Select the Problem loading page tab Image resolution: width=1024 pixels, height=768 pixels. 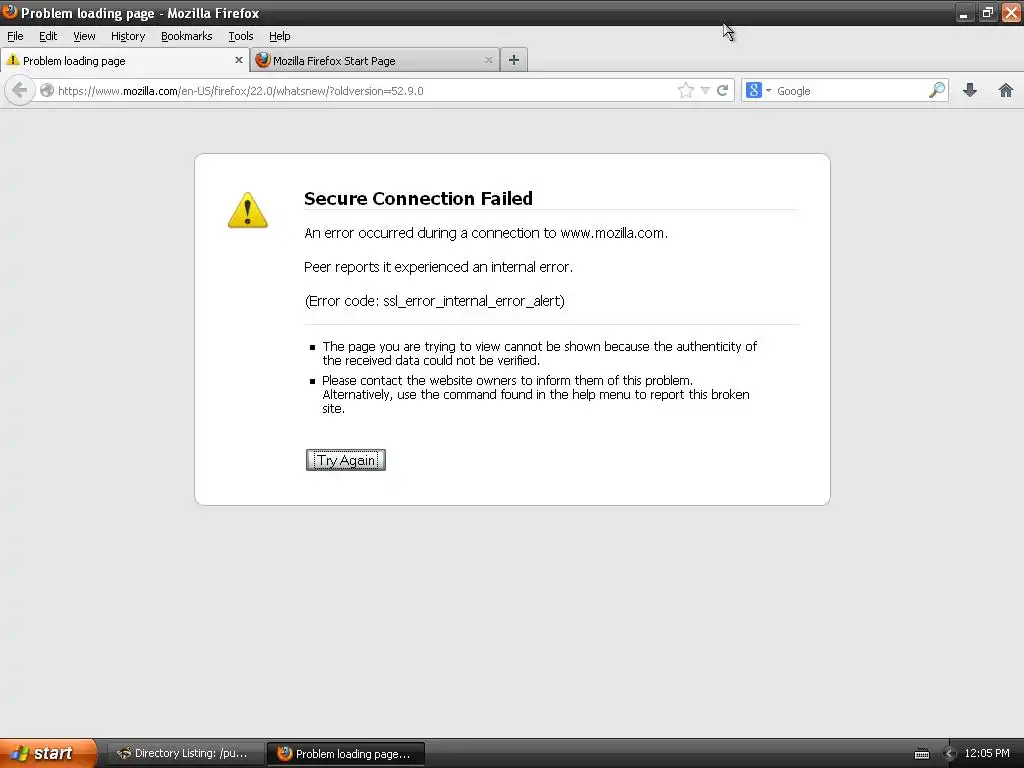coord(125,60)
